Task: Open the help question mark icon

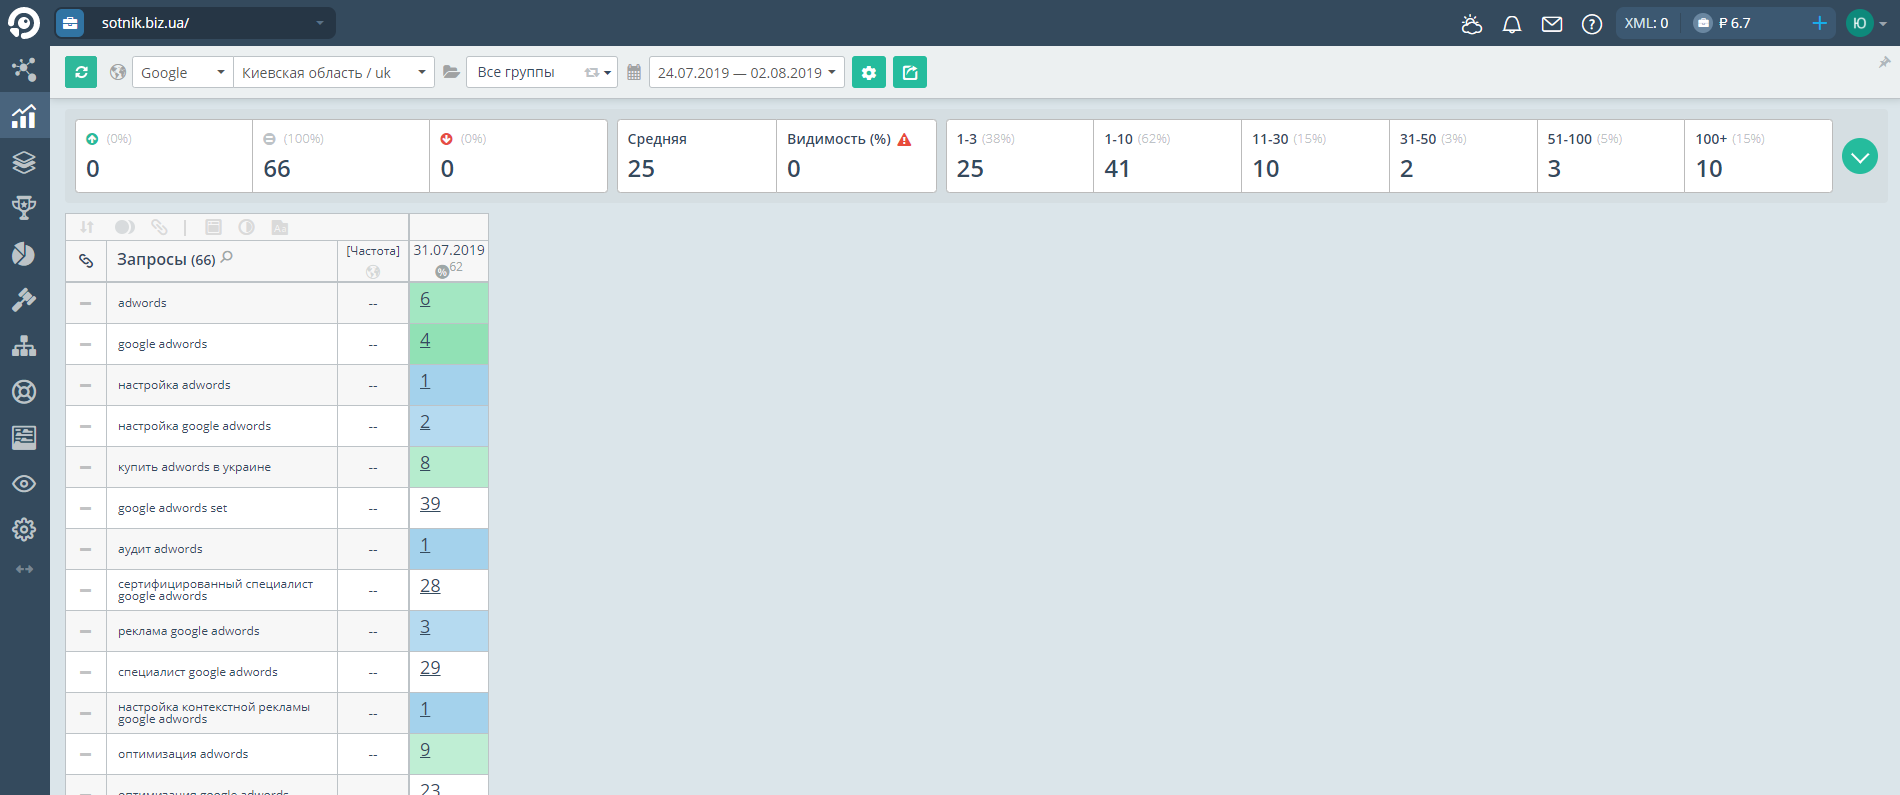Action: [1592, 24]
